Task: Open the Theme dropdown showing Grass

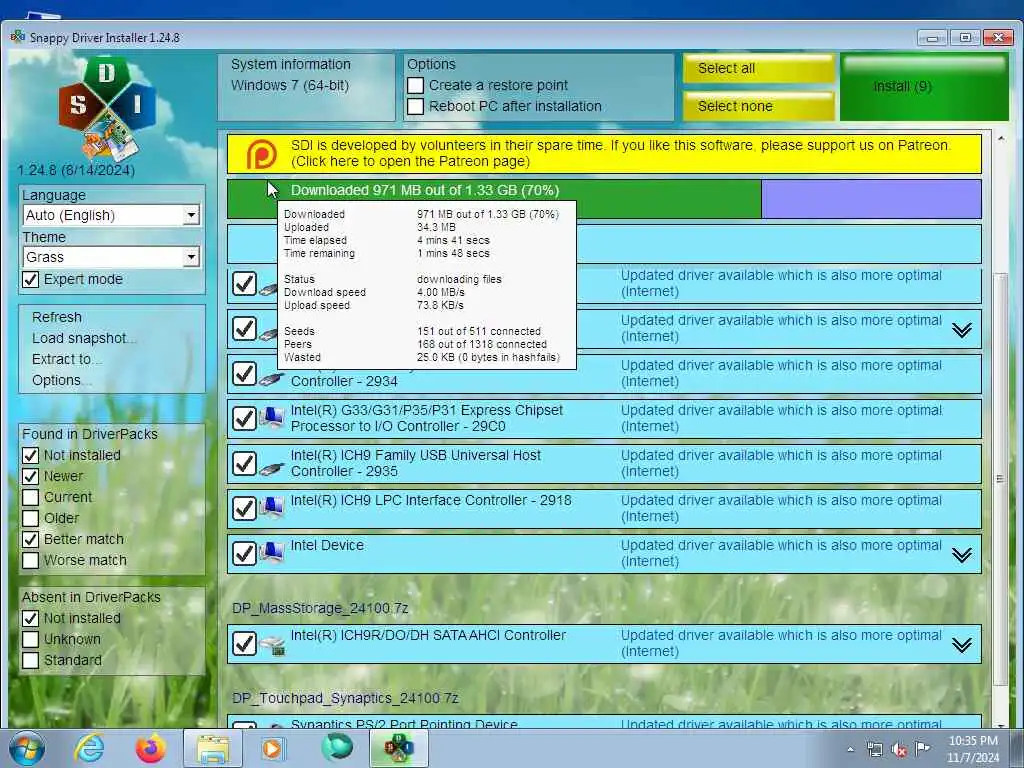Action: (x=111, y=257)
